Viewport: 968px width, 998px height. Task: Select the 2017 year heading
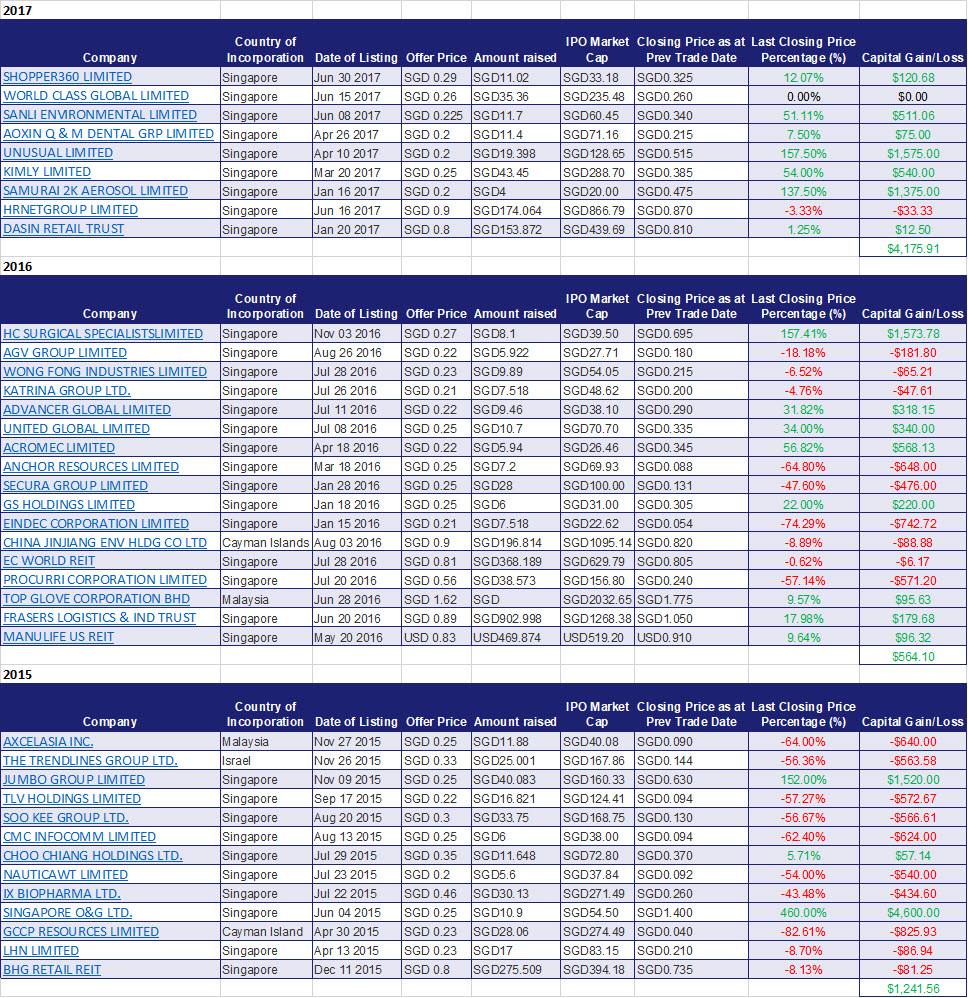click(17, 11)
